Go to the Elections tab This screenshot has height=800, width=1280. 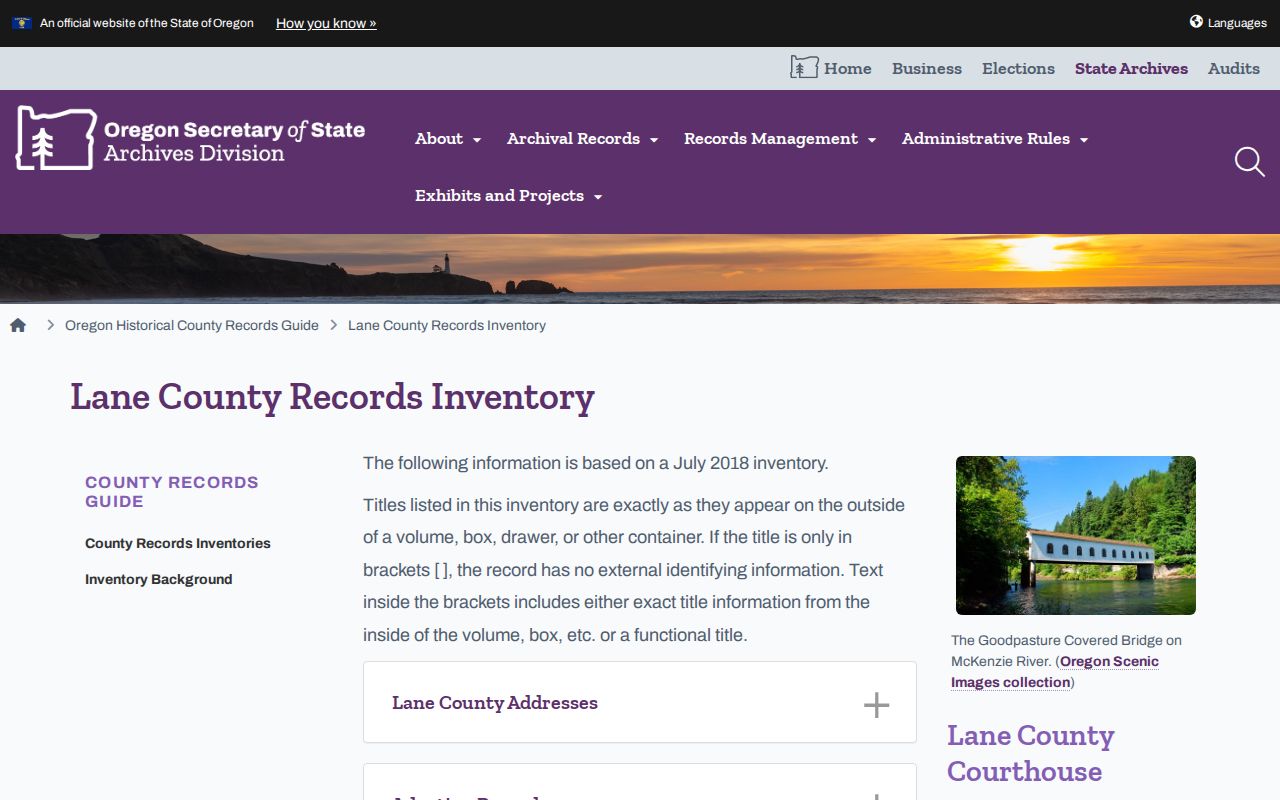[1018, 69]
